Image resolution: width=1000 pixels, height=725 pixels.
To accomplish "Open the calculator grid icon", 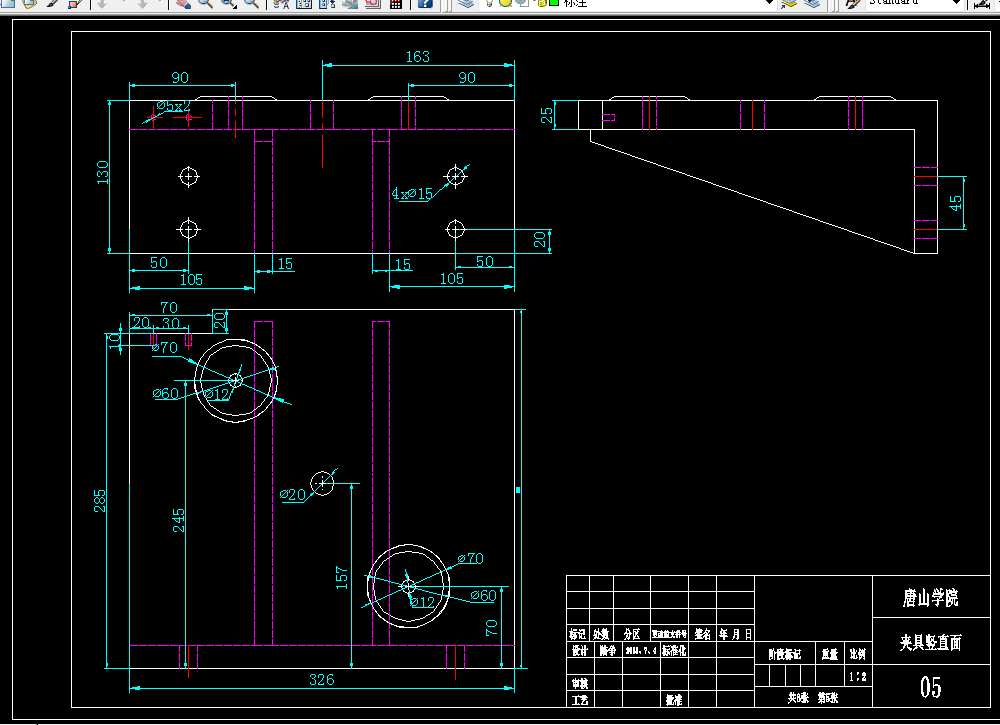I will coord(395,3).
